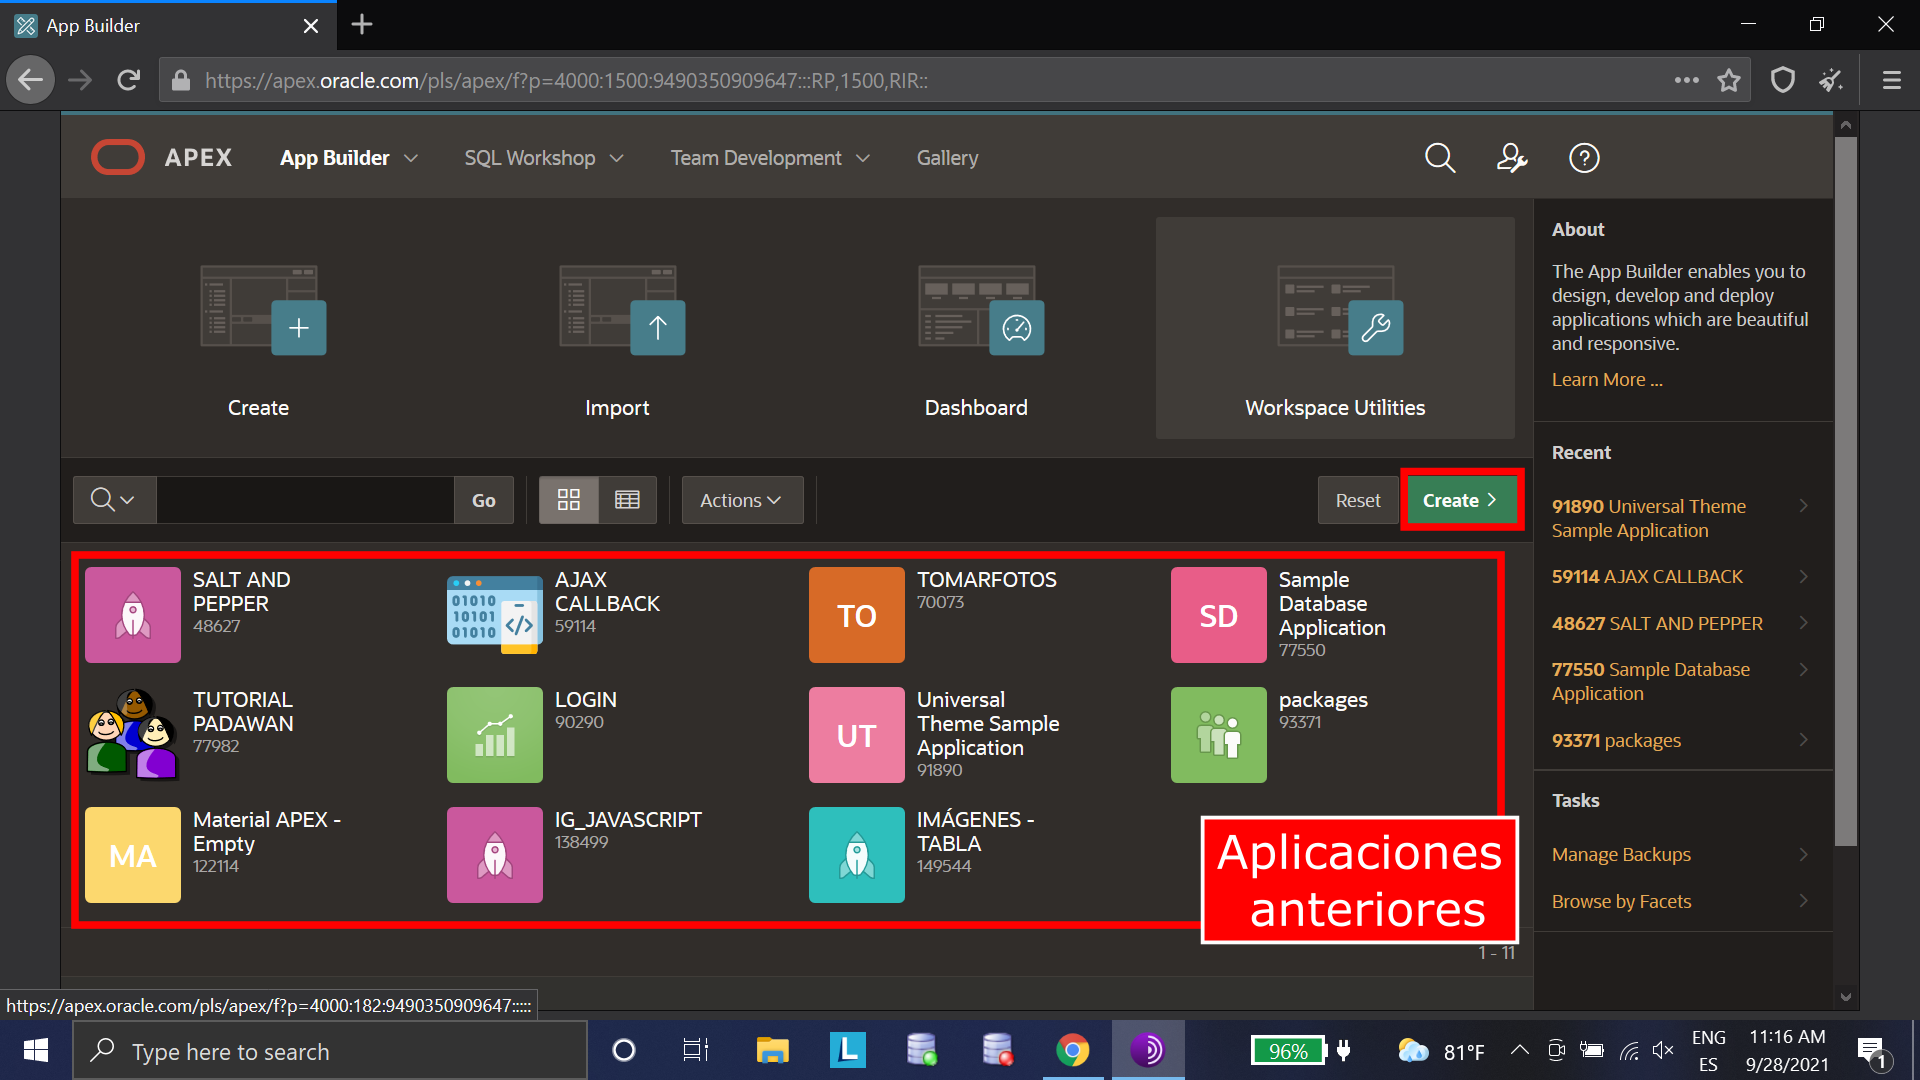Viewport: 1920px width, 1080px height.
Task: Open the packages application icon
Action: (x=1218, y=734)
